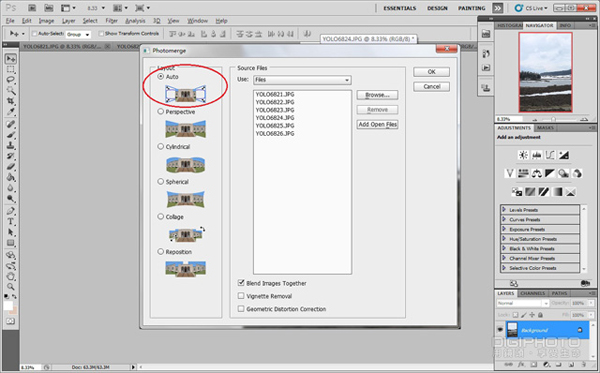Open the Filter menu
600x373 pixels.
(111, 21)
